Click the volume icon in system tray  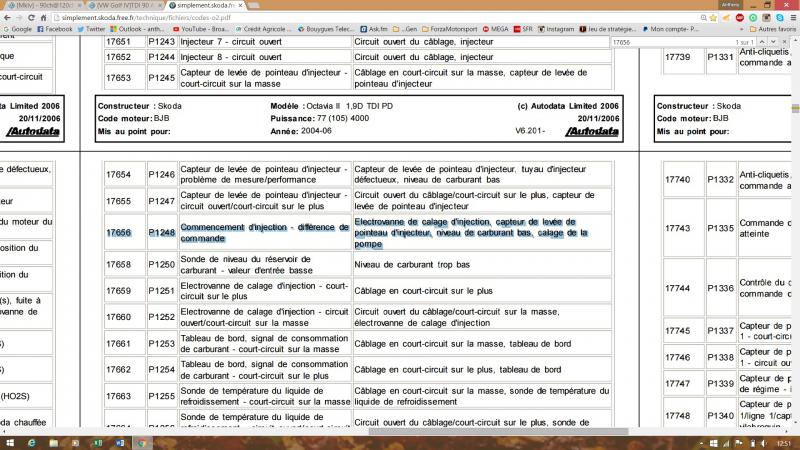tap(763, 443)
